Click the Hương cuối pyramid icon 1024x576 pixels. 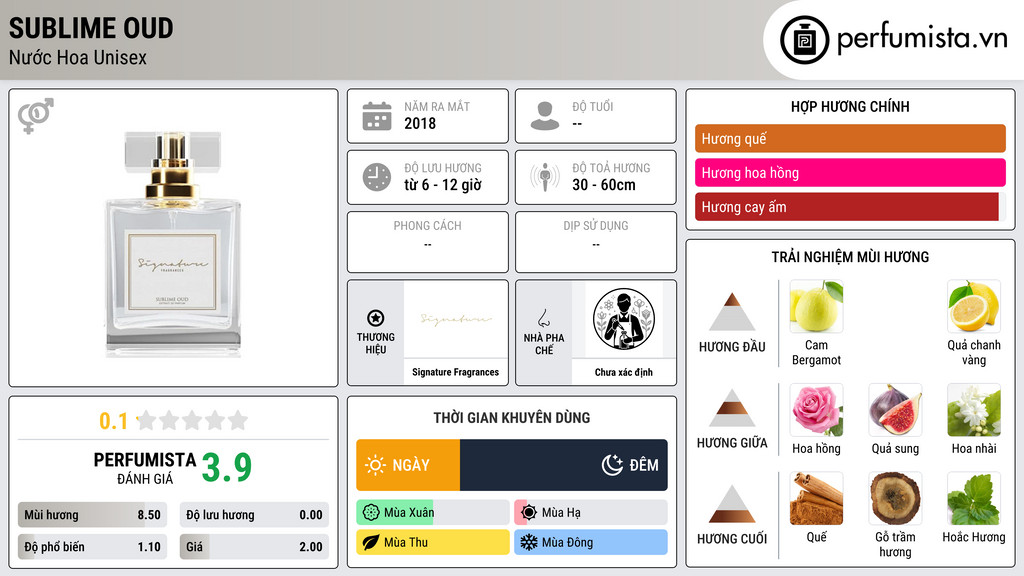732,503
